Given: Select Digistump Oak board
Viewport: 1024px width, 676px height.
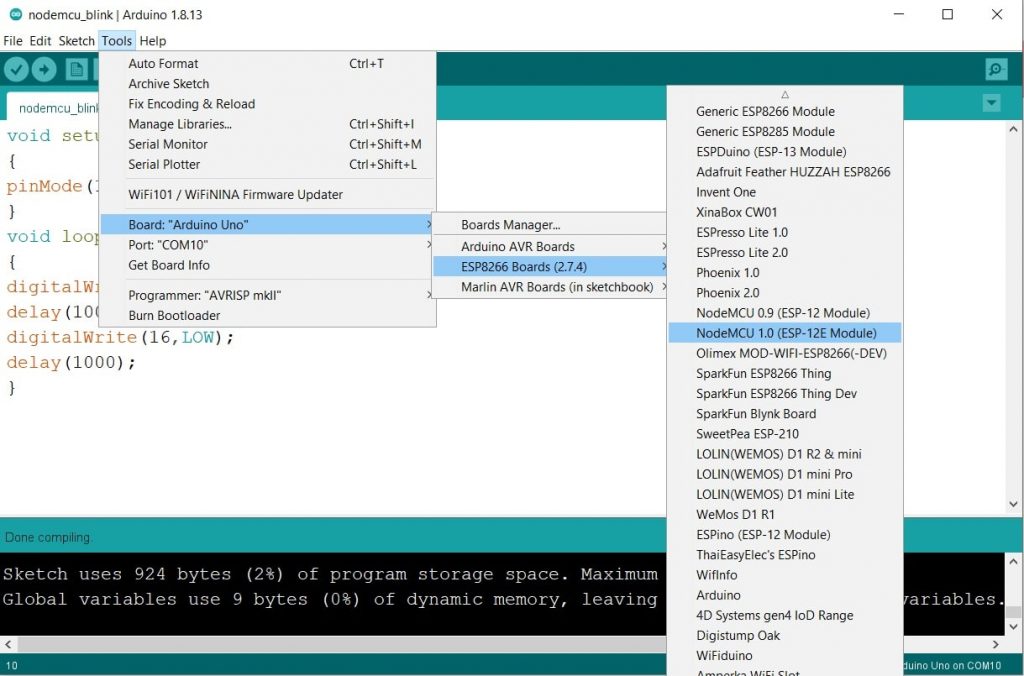Looking at the screenshot, I should pos(785,636).
